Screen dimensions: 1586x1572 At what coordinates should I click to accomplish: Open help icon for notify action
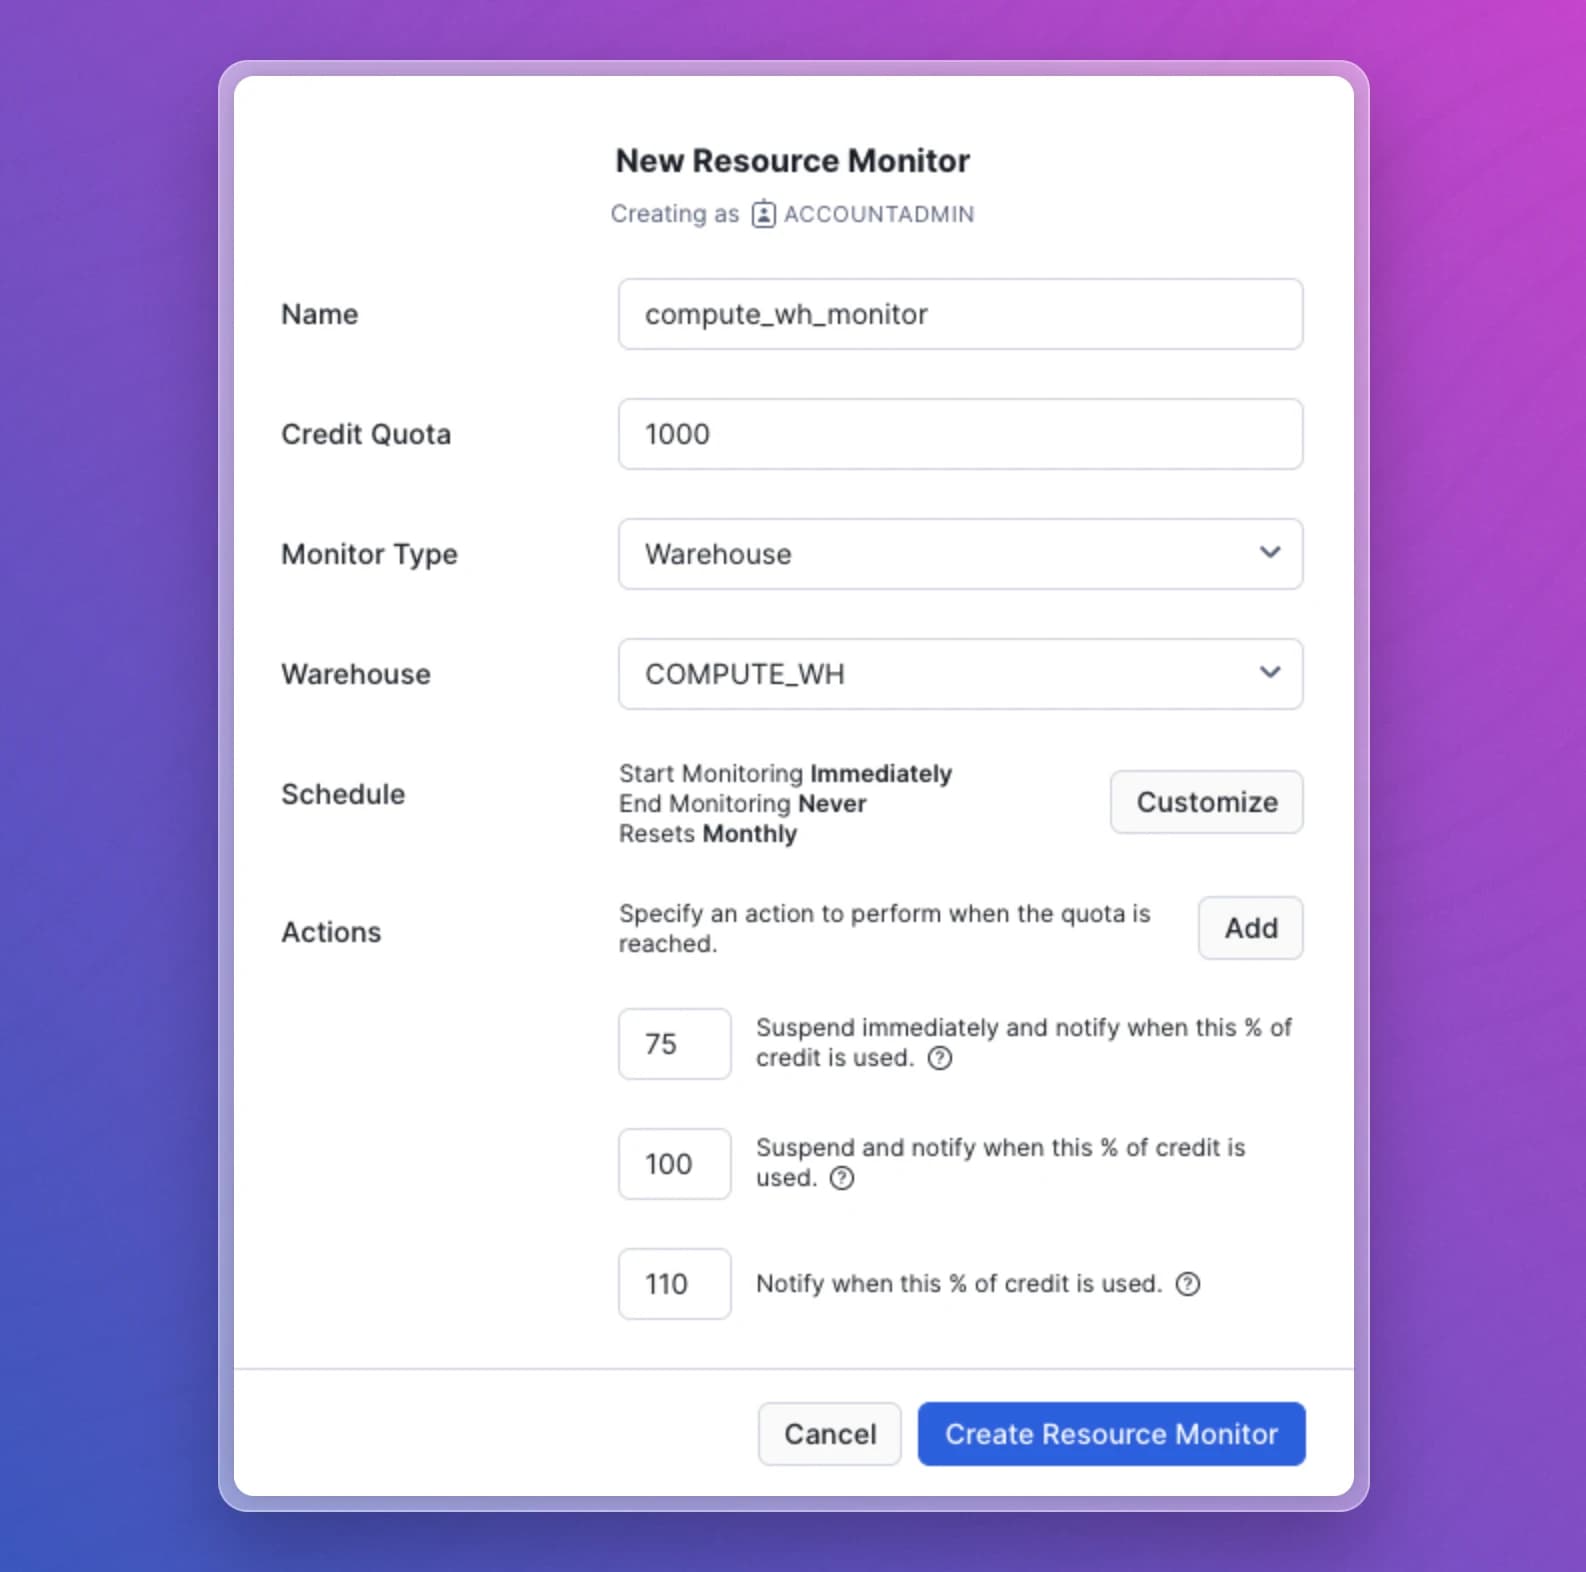1187,1284
